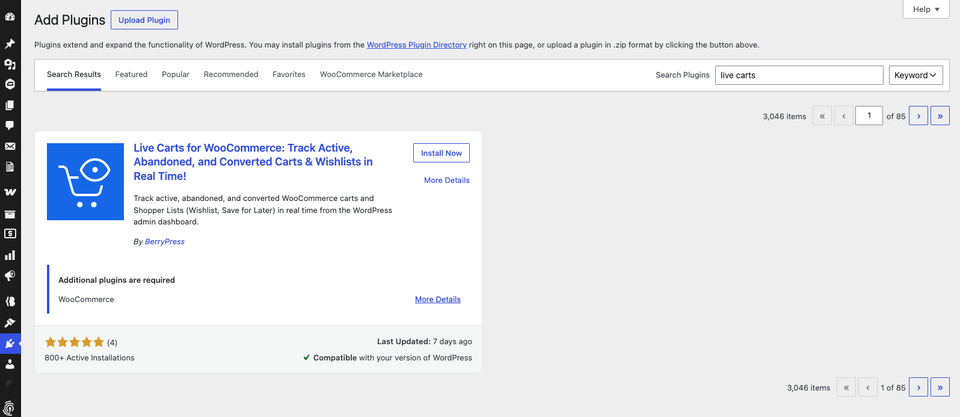Switch to Featured plugins tab

pyautogui.click(x=131, y=75)
